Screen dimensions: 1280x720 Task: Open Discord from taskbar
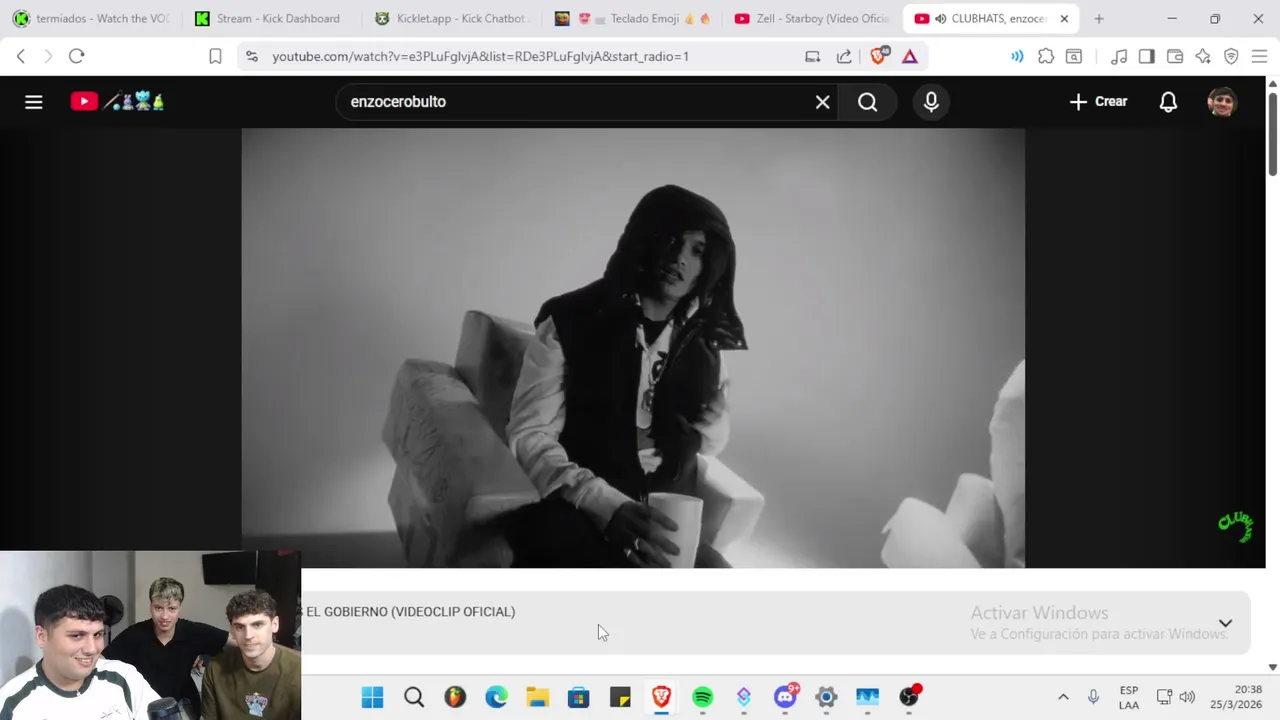[785, 697]
